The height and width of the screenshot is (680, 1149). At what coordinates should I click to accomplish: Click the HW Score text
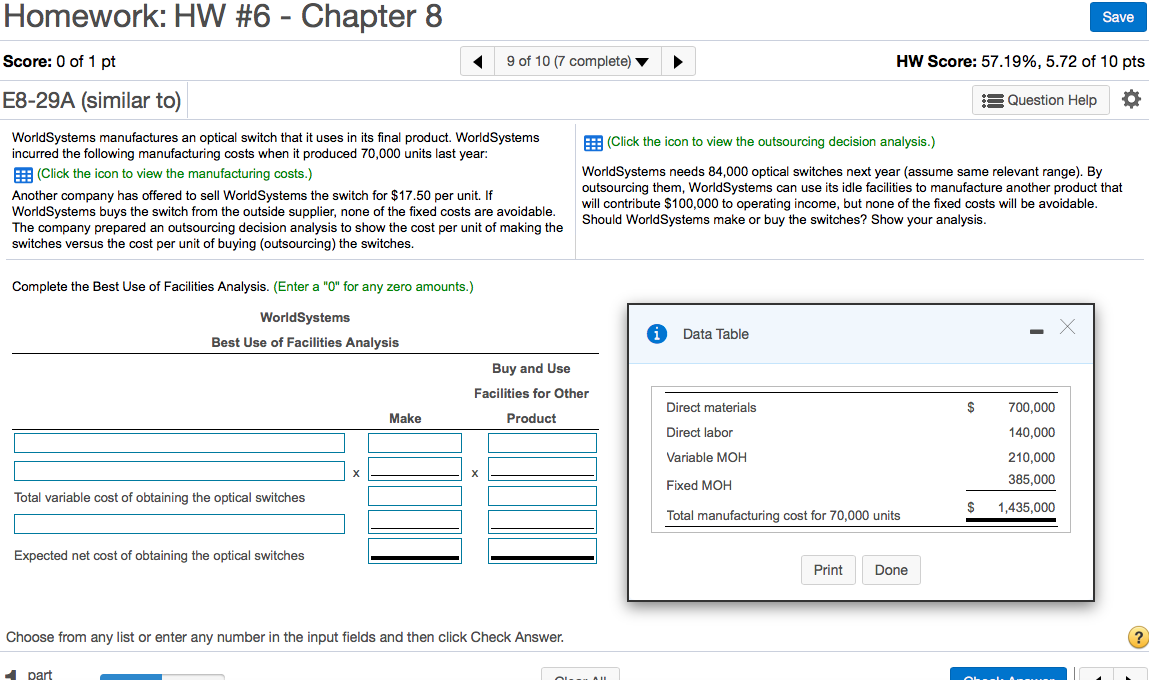(x=1020, y=62)
